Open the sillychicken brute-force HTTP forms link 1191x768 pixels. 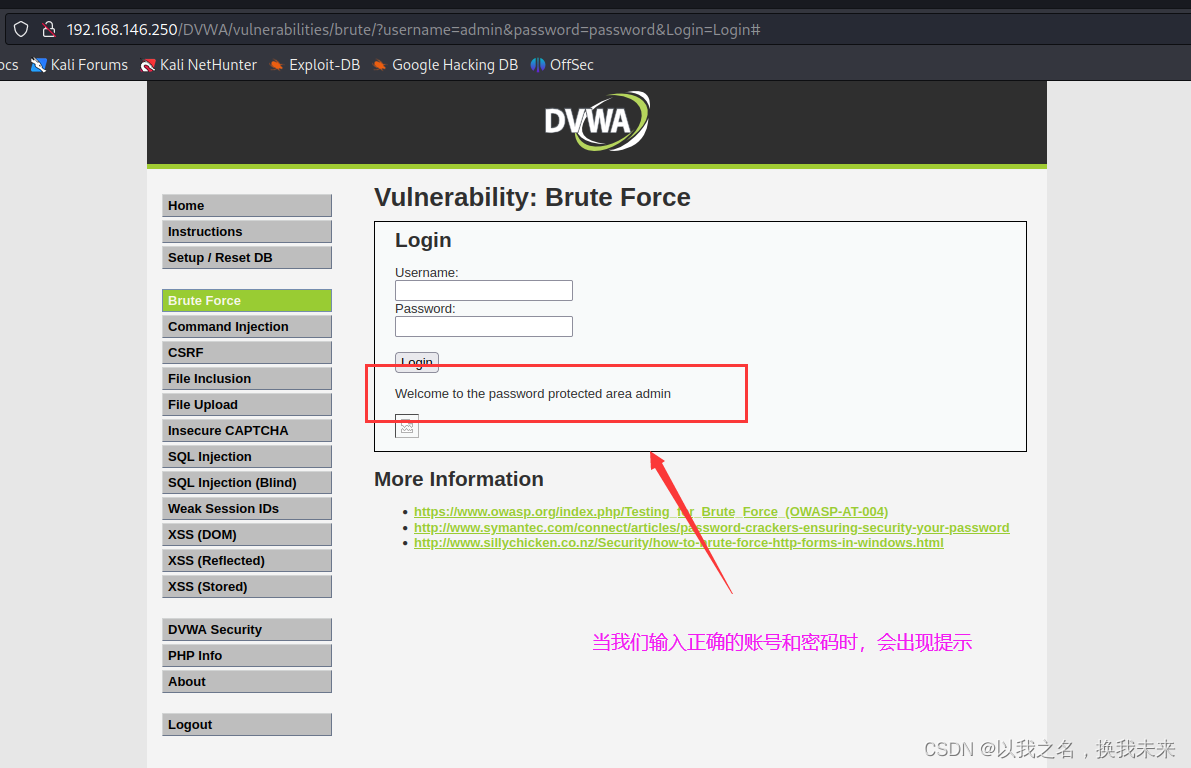678,542
